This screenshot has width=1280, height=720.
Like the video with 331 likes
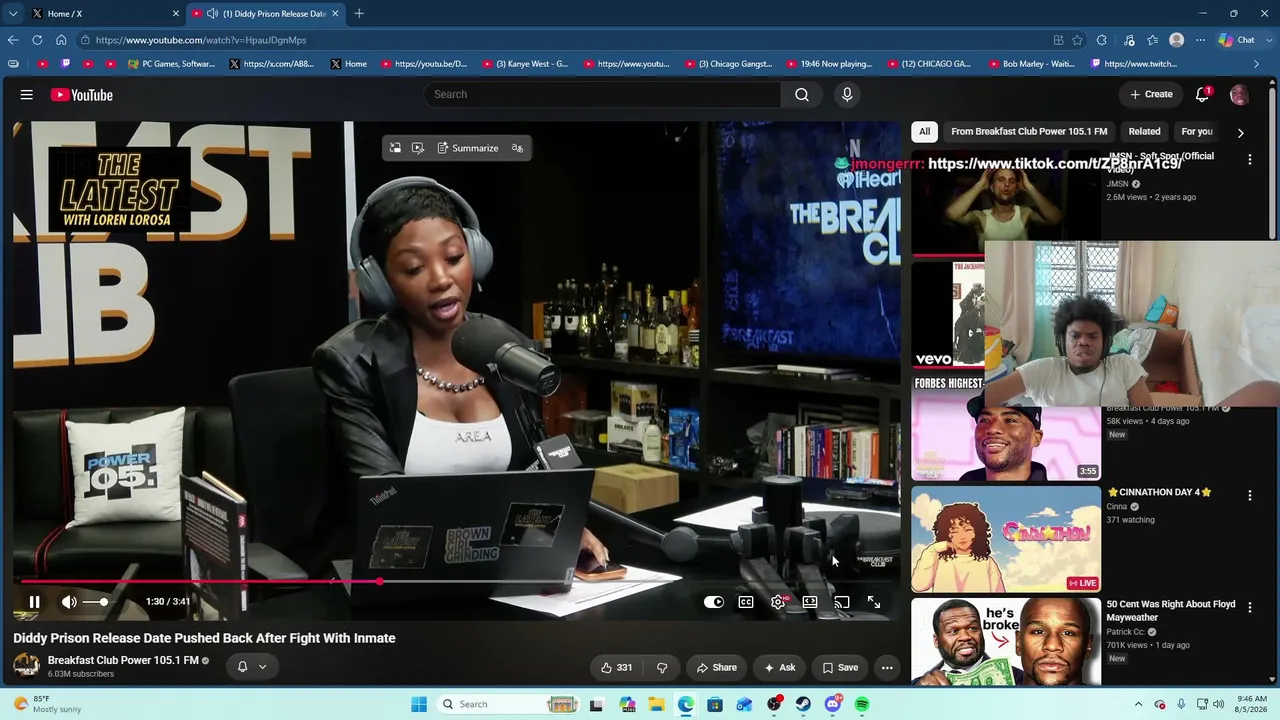point(616,667)
